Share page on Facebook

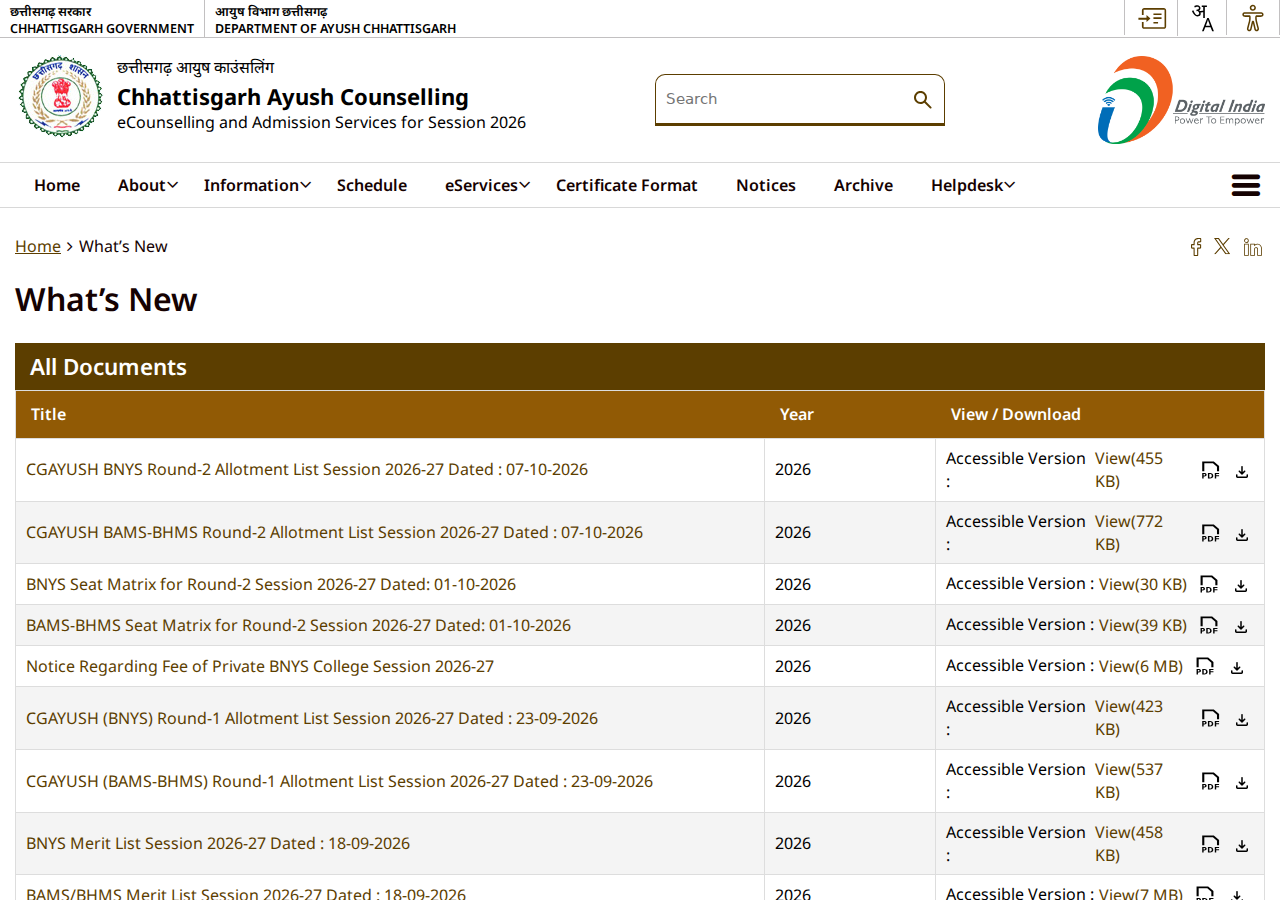click(1195, 247)
